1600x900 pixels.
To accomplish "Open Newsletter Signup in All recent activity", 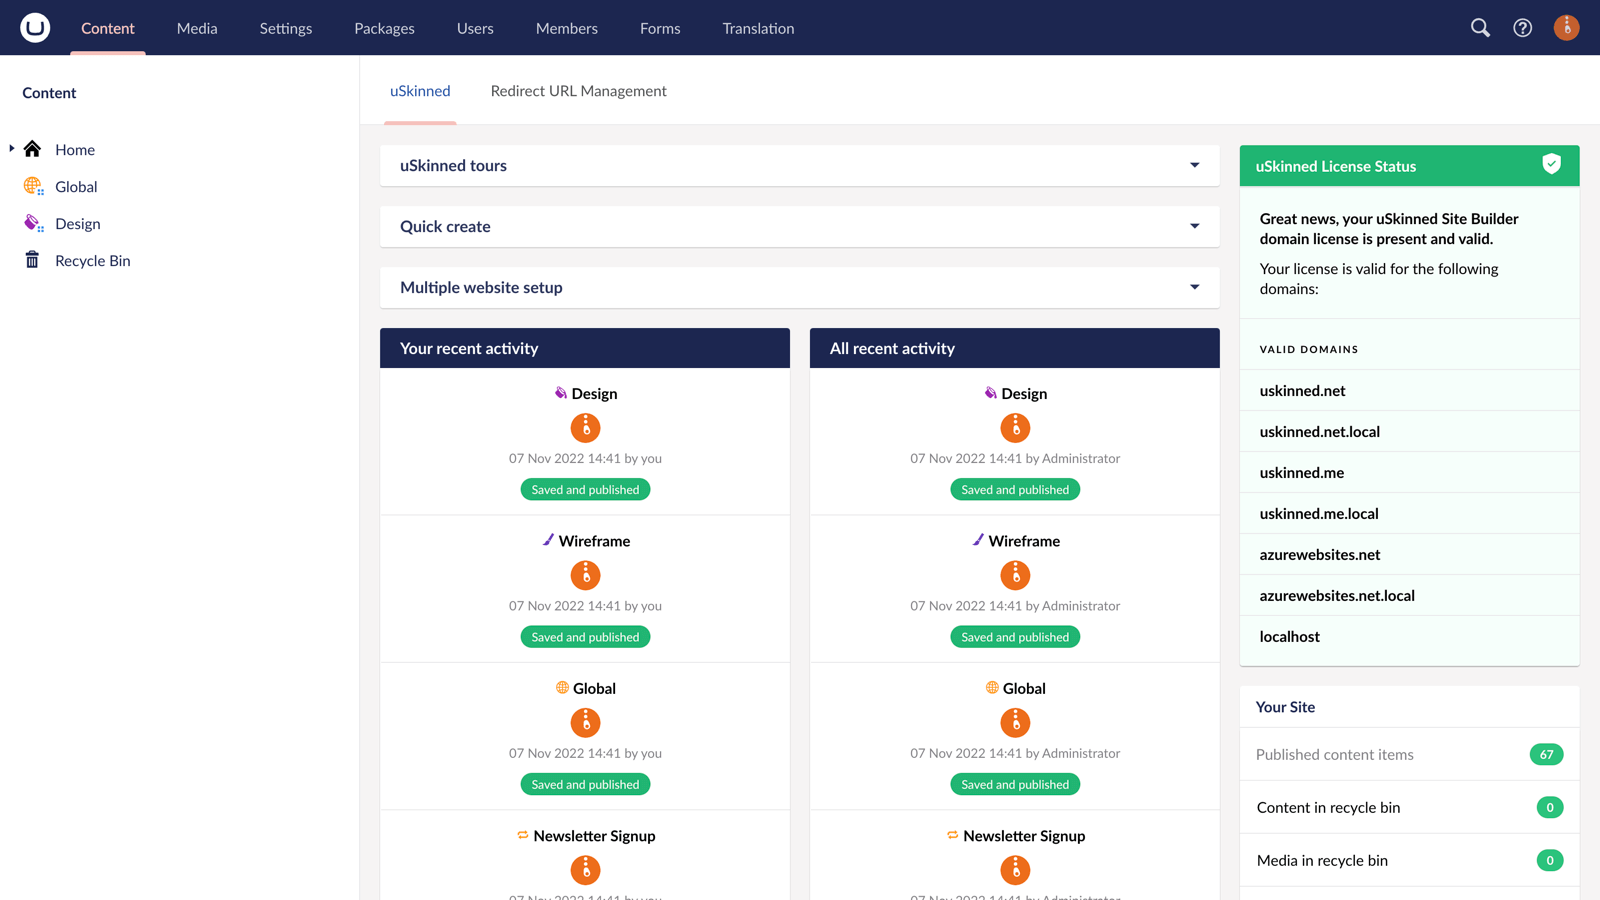I will click(x=1023, y=836).
